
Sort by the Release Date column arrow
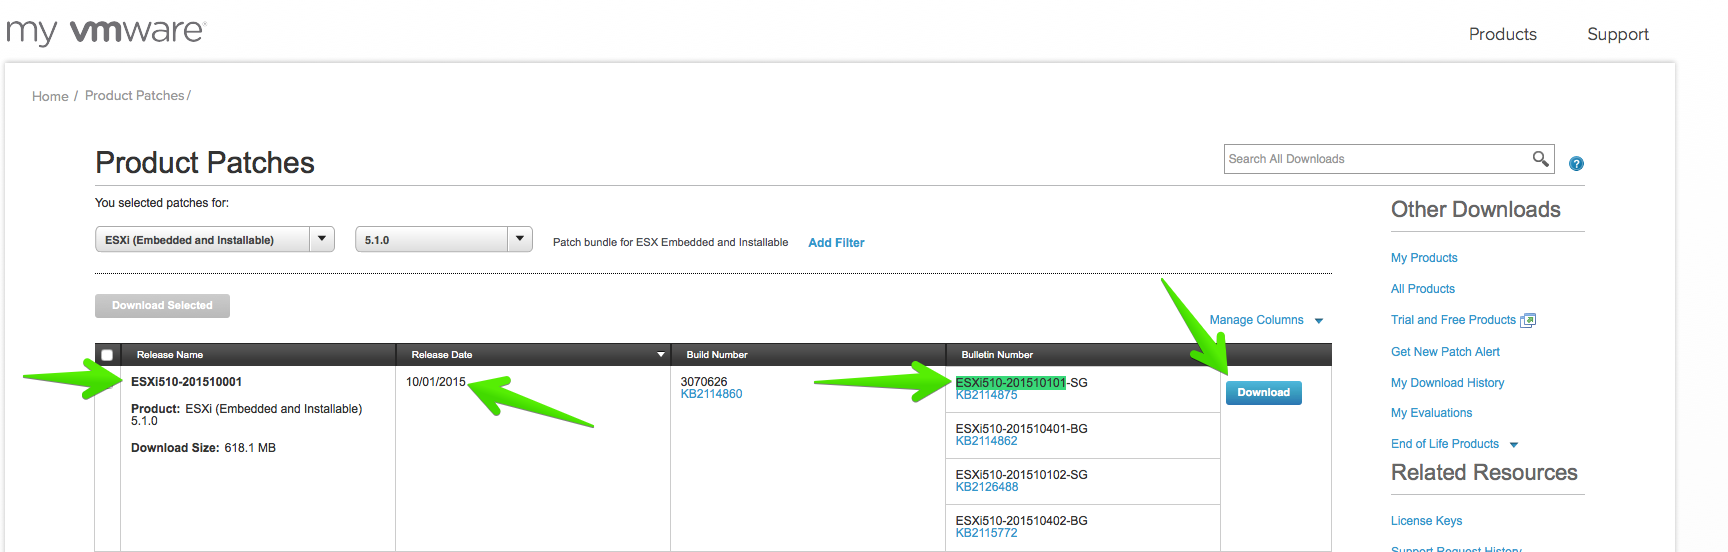[660, 355]
